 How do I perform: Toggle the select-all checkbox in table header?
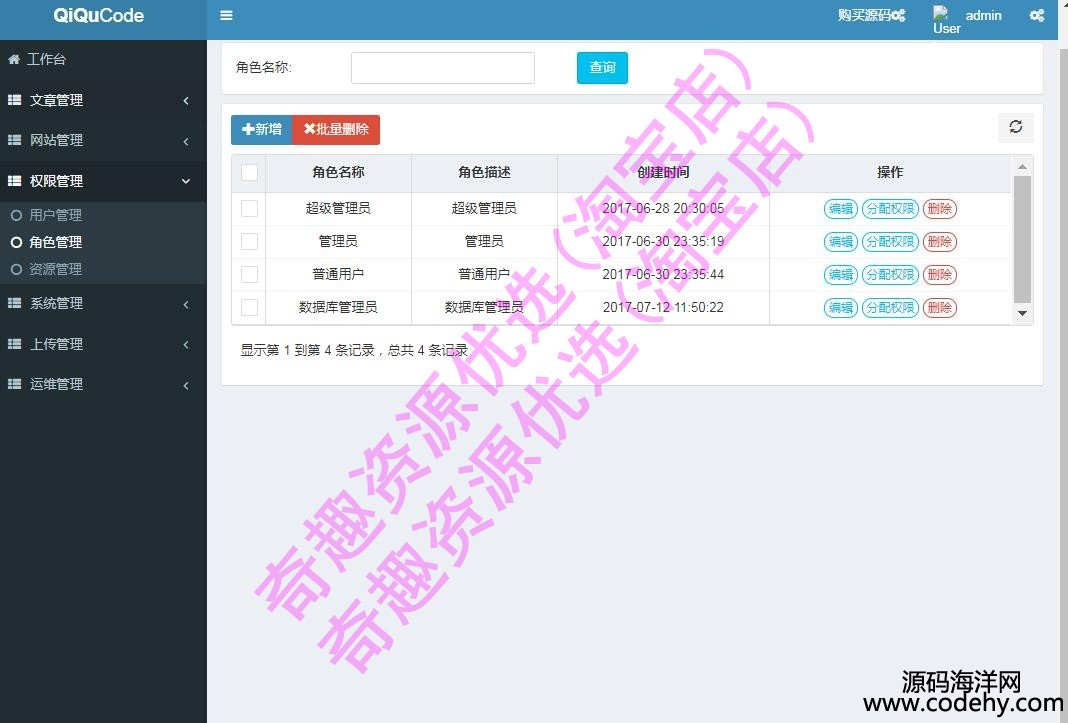point(249,172)
